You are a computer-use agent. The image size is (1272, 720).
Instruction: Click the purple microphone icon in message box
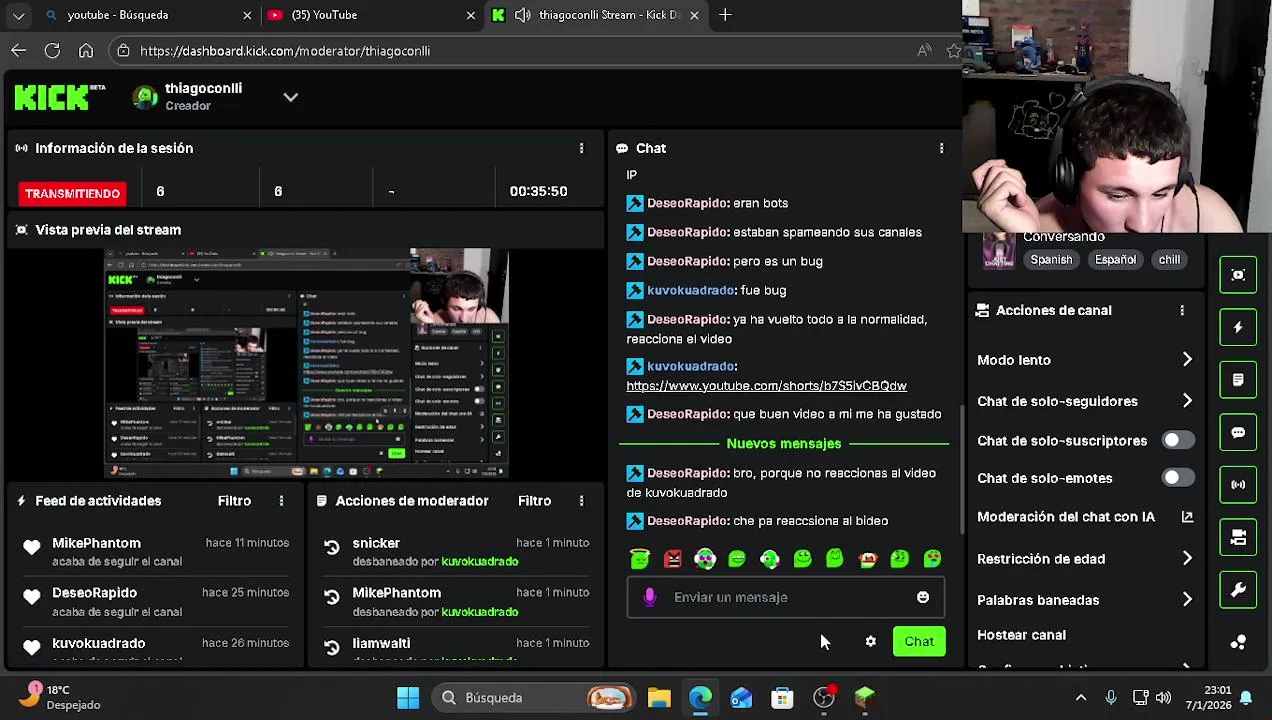point(650,597)
